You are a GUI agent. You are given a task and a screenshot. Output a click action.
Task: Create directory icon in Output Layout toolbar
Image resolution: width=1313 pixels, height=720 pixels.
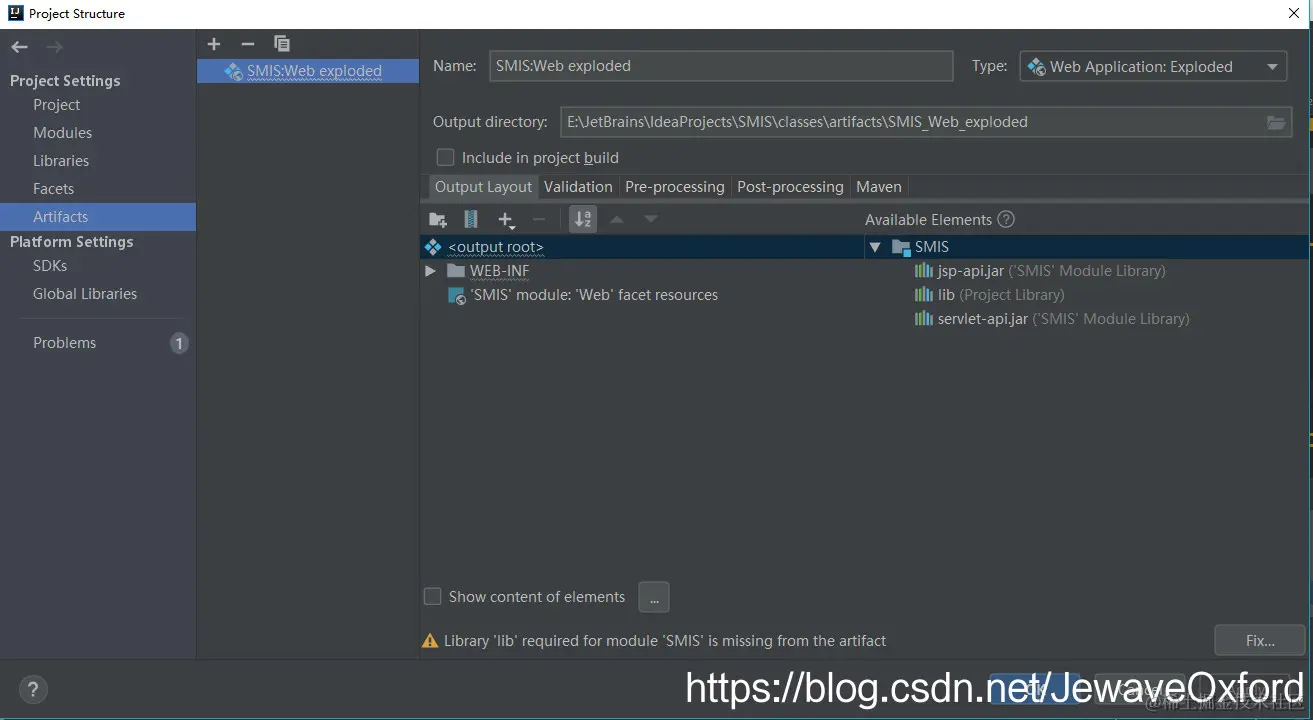click(x=438, y=219)
